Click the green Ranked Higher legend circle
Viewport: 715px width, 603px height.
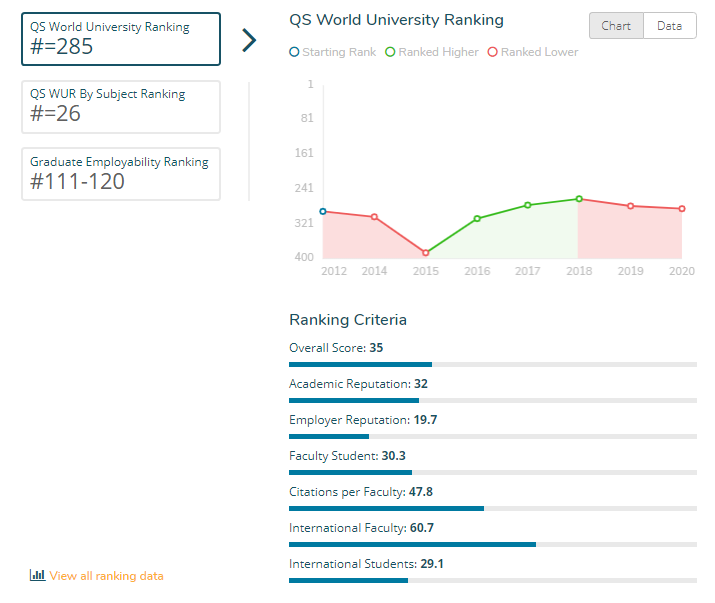click(x=390, y=52)
